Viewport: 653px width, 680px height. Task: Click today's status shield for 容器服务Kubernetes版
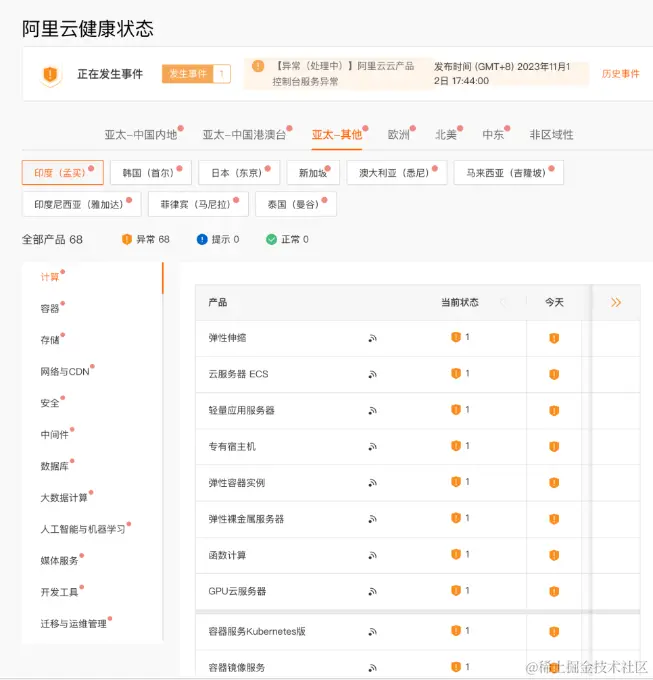(554, 632)
